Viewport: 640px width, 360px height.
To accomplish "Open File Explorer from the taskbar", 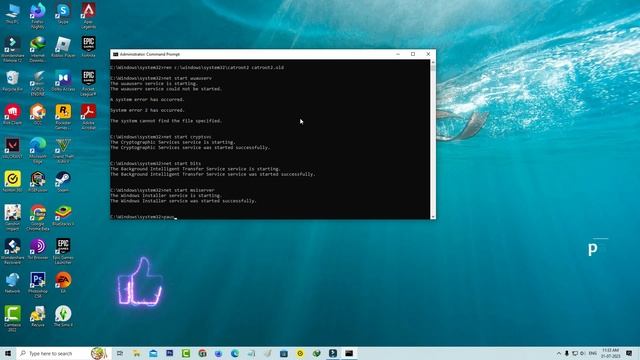I will (136, 353).
